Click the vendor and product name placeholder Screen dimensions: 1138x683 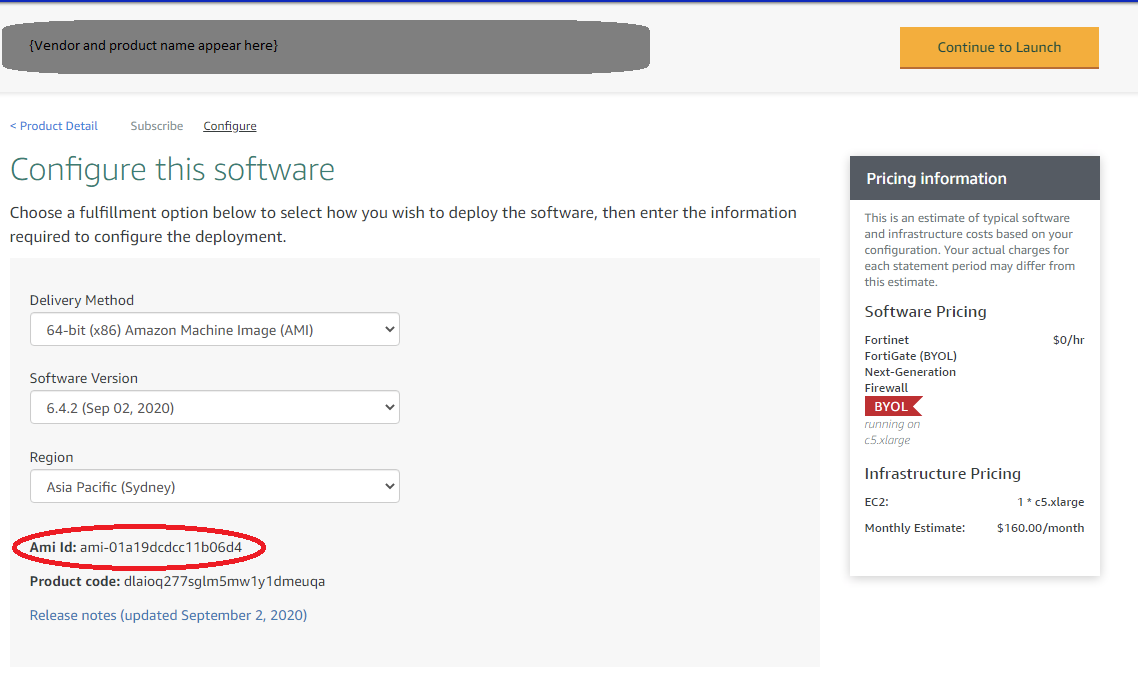[154, 46]
